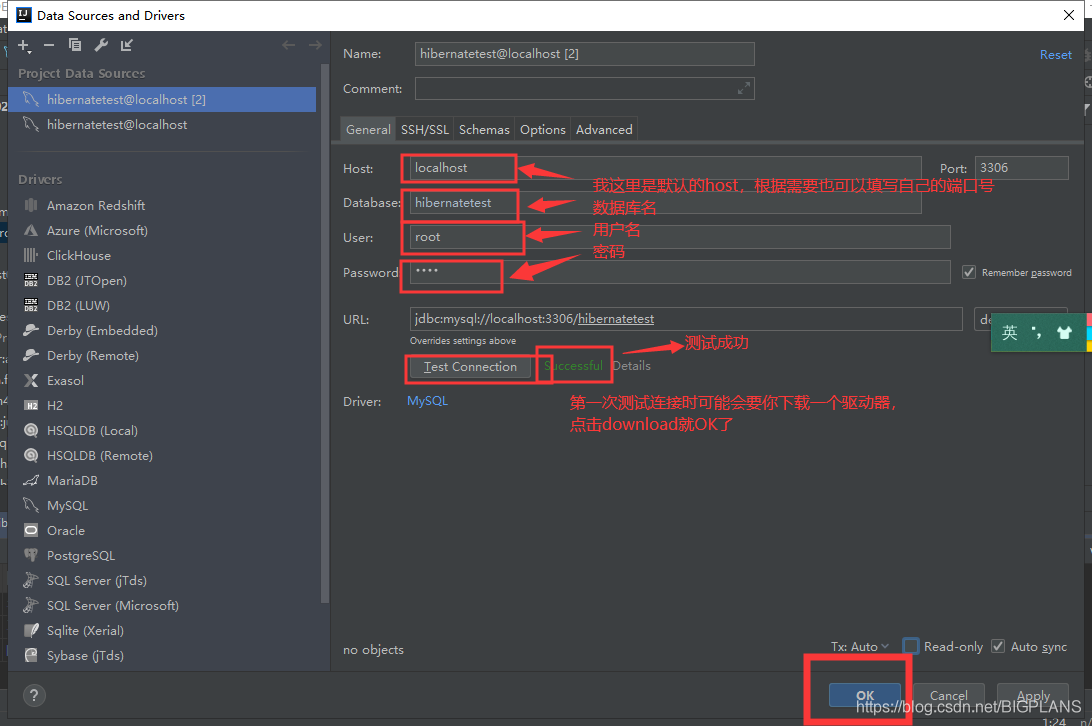This screenshot has height=726, width=1092.
Task: Click the Database field containing hibernatetest
Action: [665, 203]
